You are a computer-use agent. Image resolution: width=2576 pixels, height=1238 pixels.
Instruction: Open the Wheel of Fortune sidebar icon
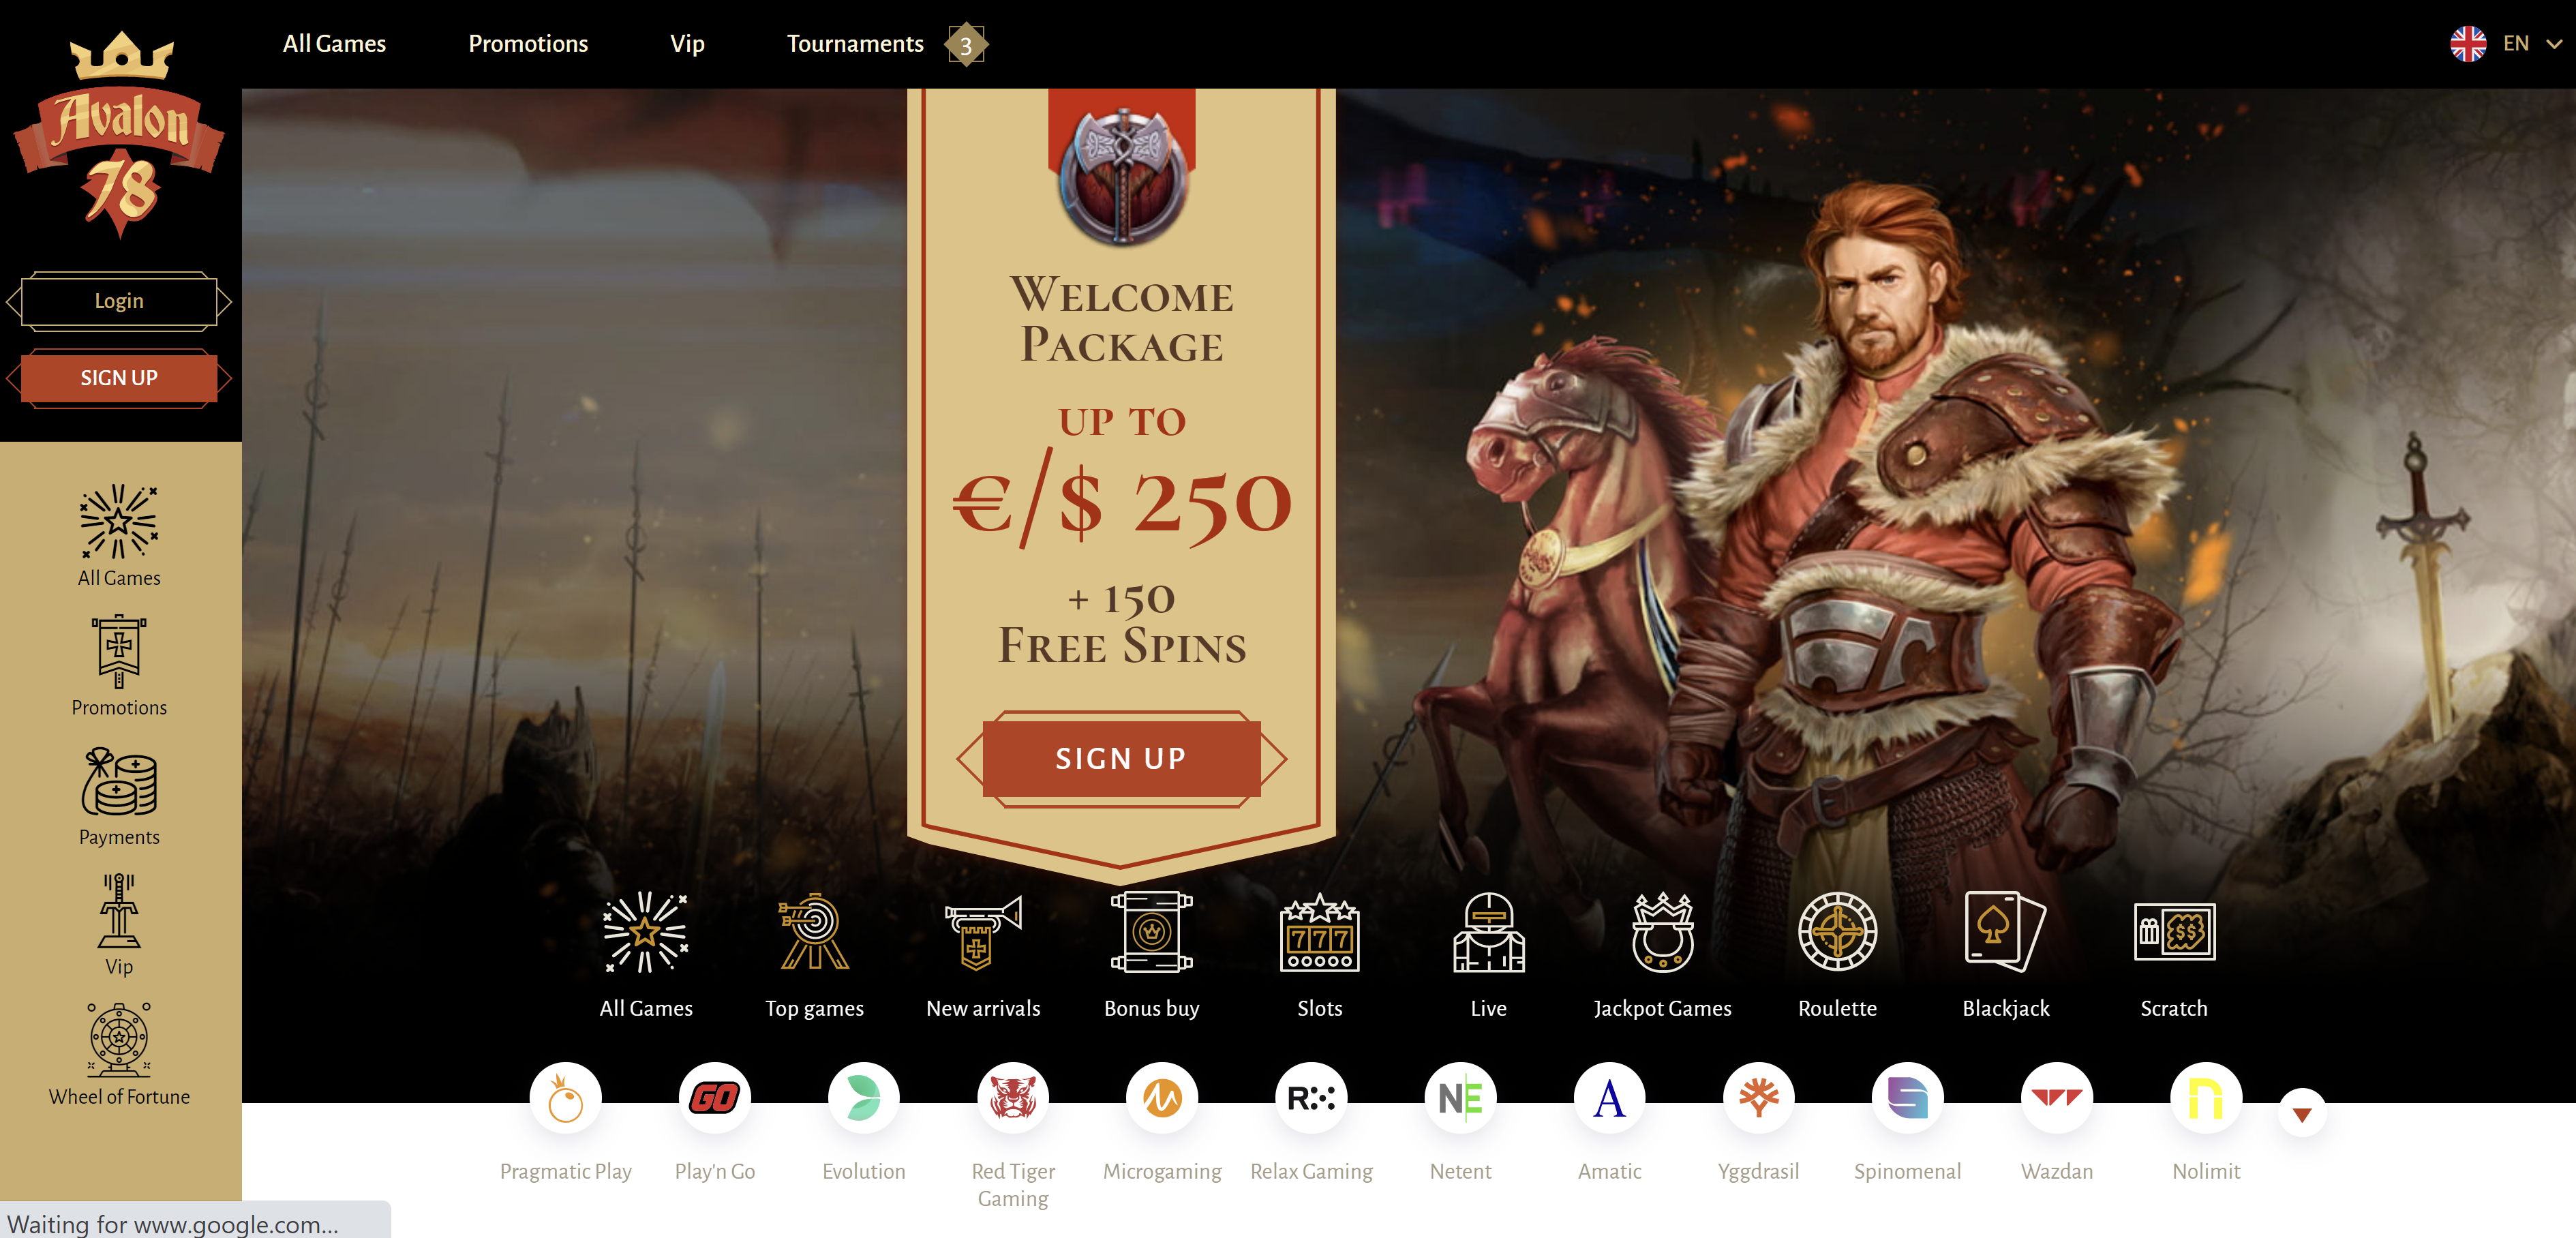click(119, 1040)
